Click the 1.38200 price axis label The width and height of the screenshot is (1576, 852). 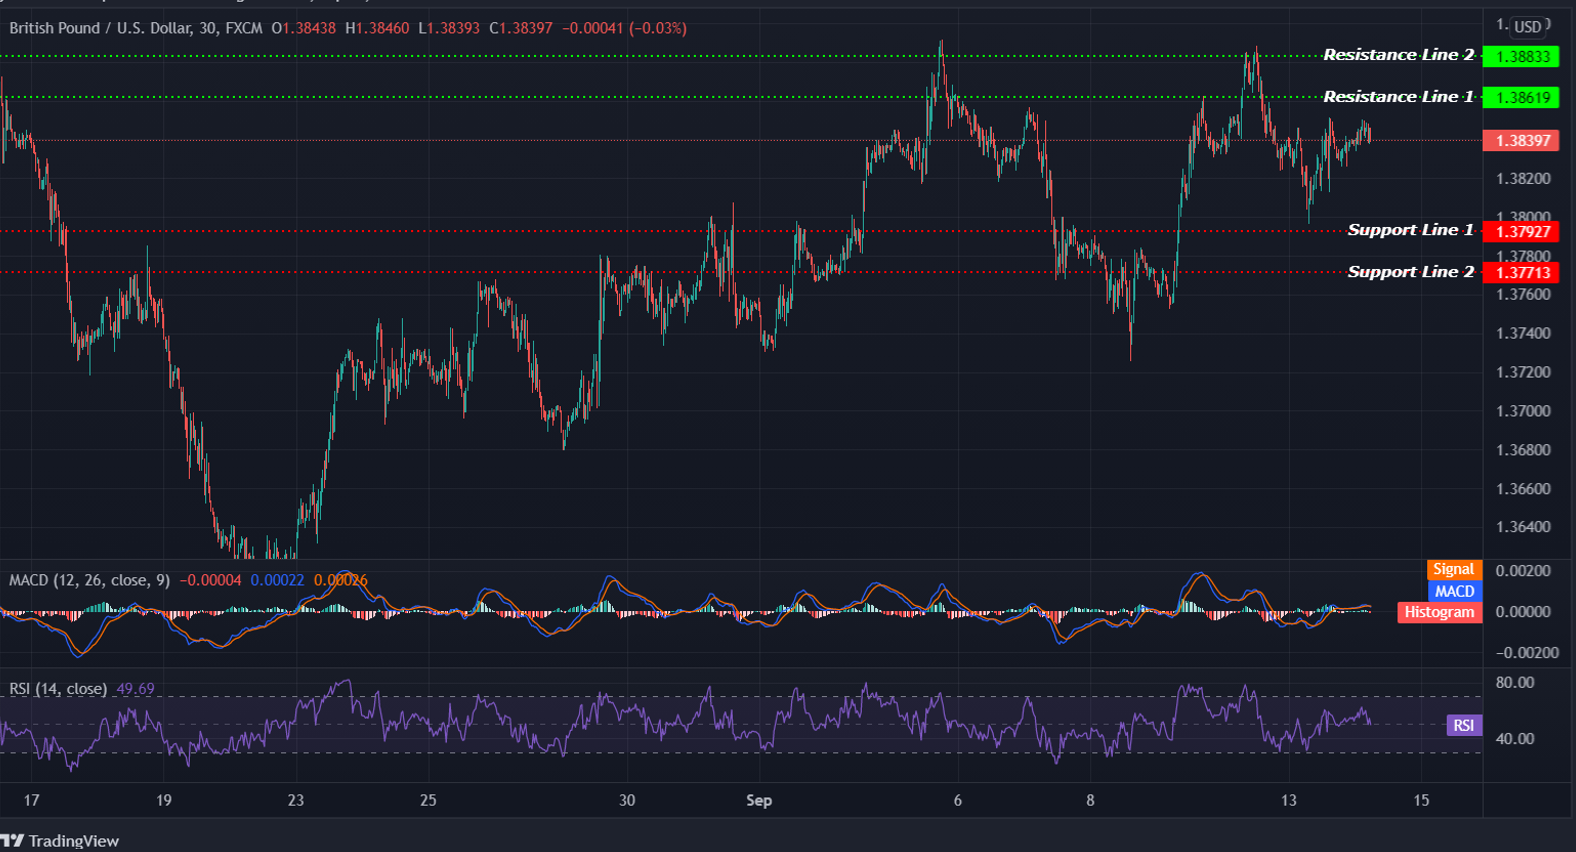[x=1523, y=179]
